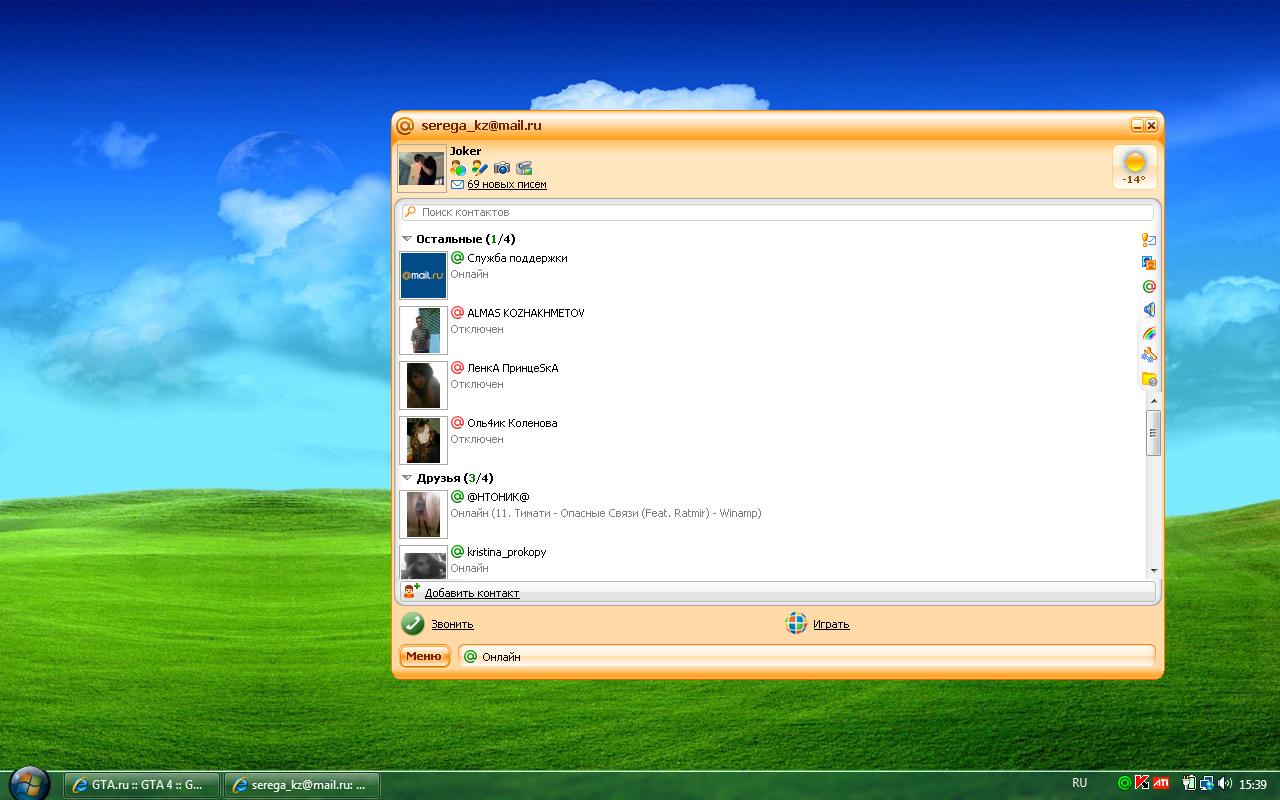Open the Онлайн status dropdown

pyautogui.click(x=806, y=657)
